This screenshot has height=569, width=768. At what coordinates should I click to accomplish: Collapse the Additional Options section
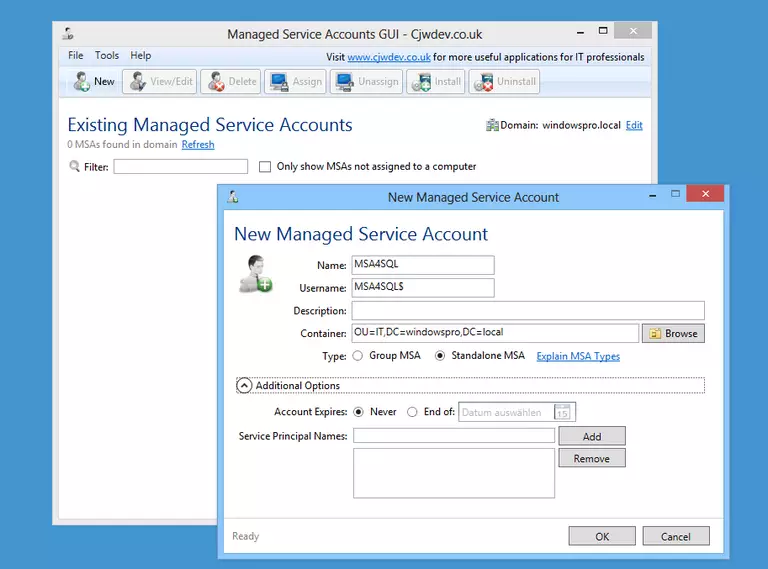point(244,385)
